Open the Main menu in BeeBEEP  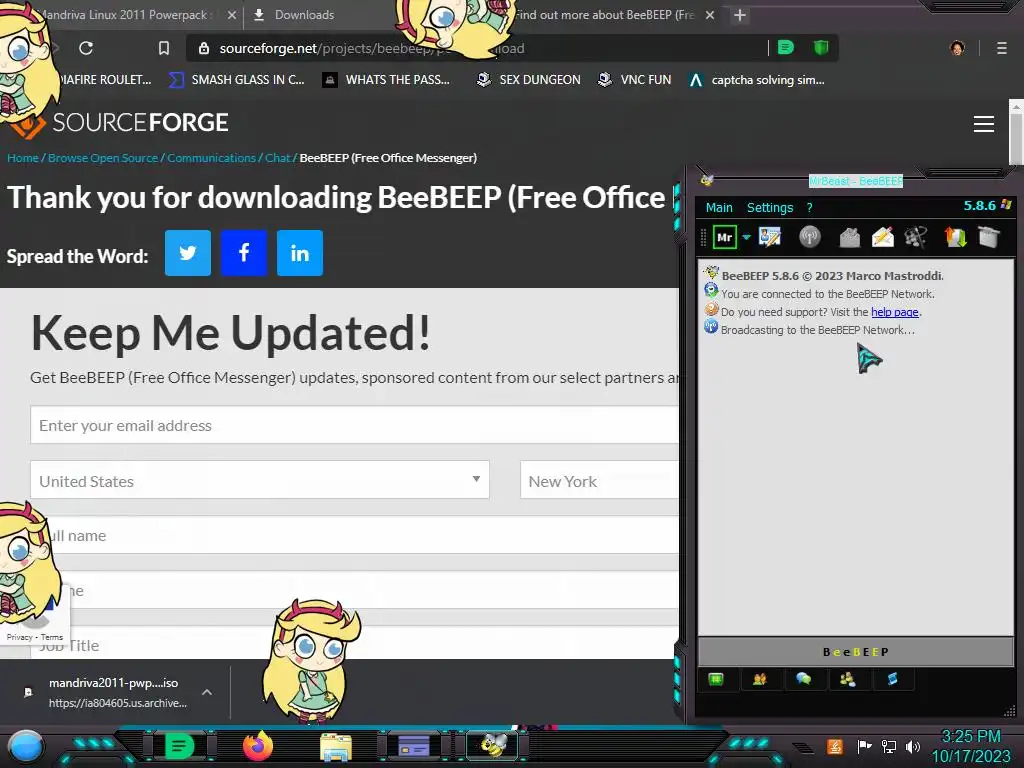(x=719, y=208)
